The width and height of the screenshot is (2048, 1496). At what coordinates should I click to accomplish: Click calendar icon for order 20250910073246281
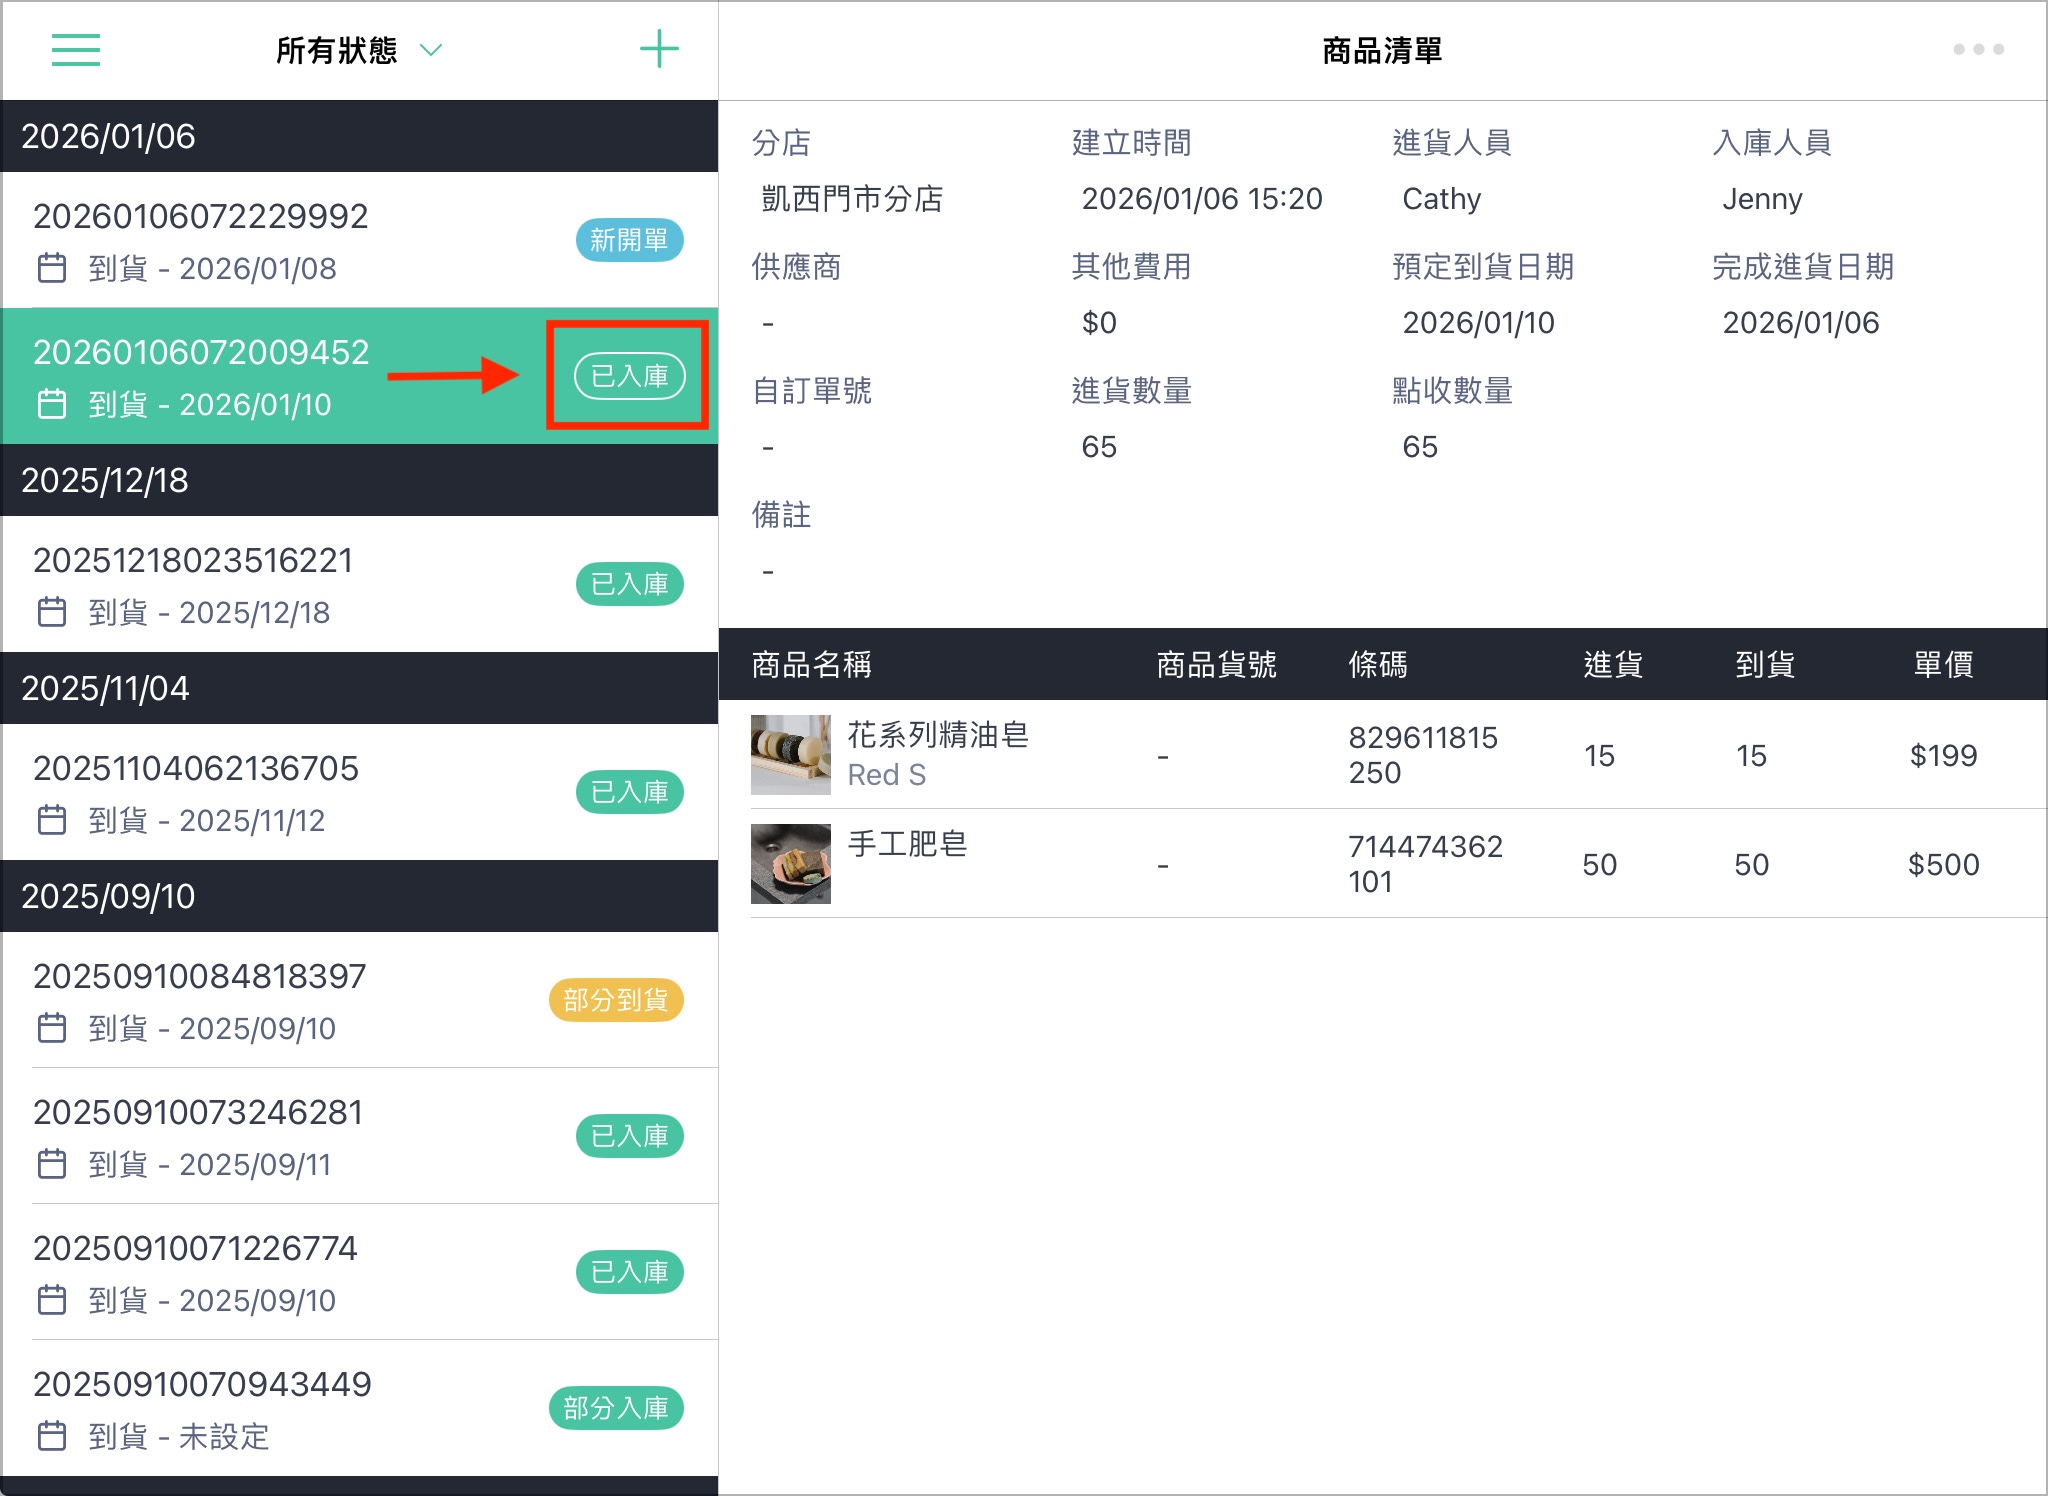(52, 1164)
